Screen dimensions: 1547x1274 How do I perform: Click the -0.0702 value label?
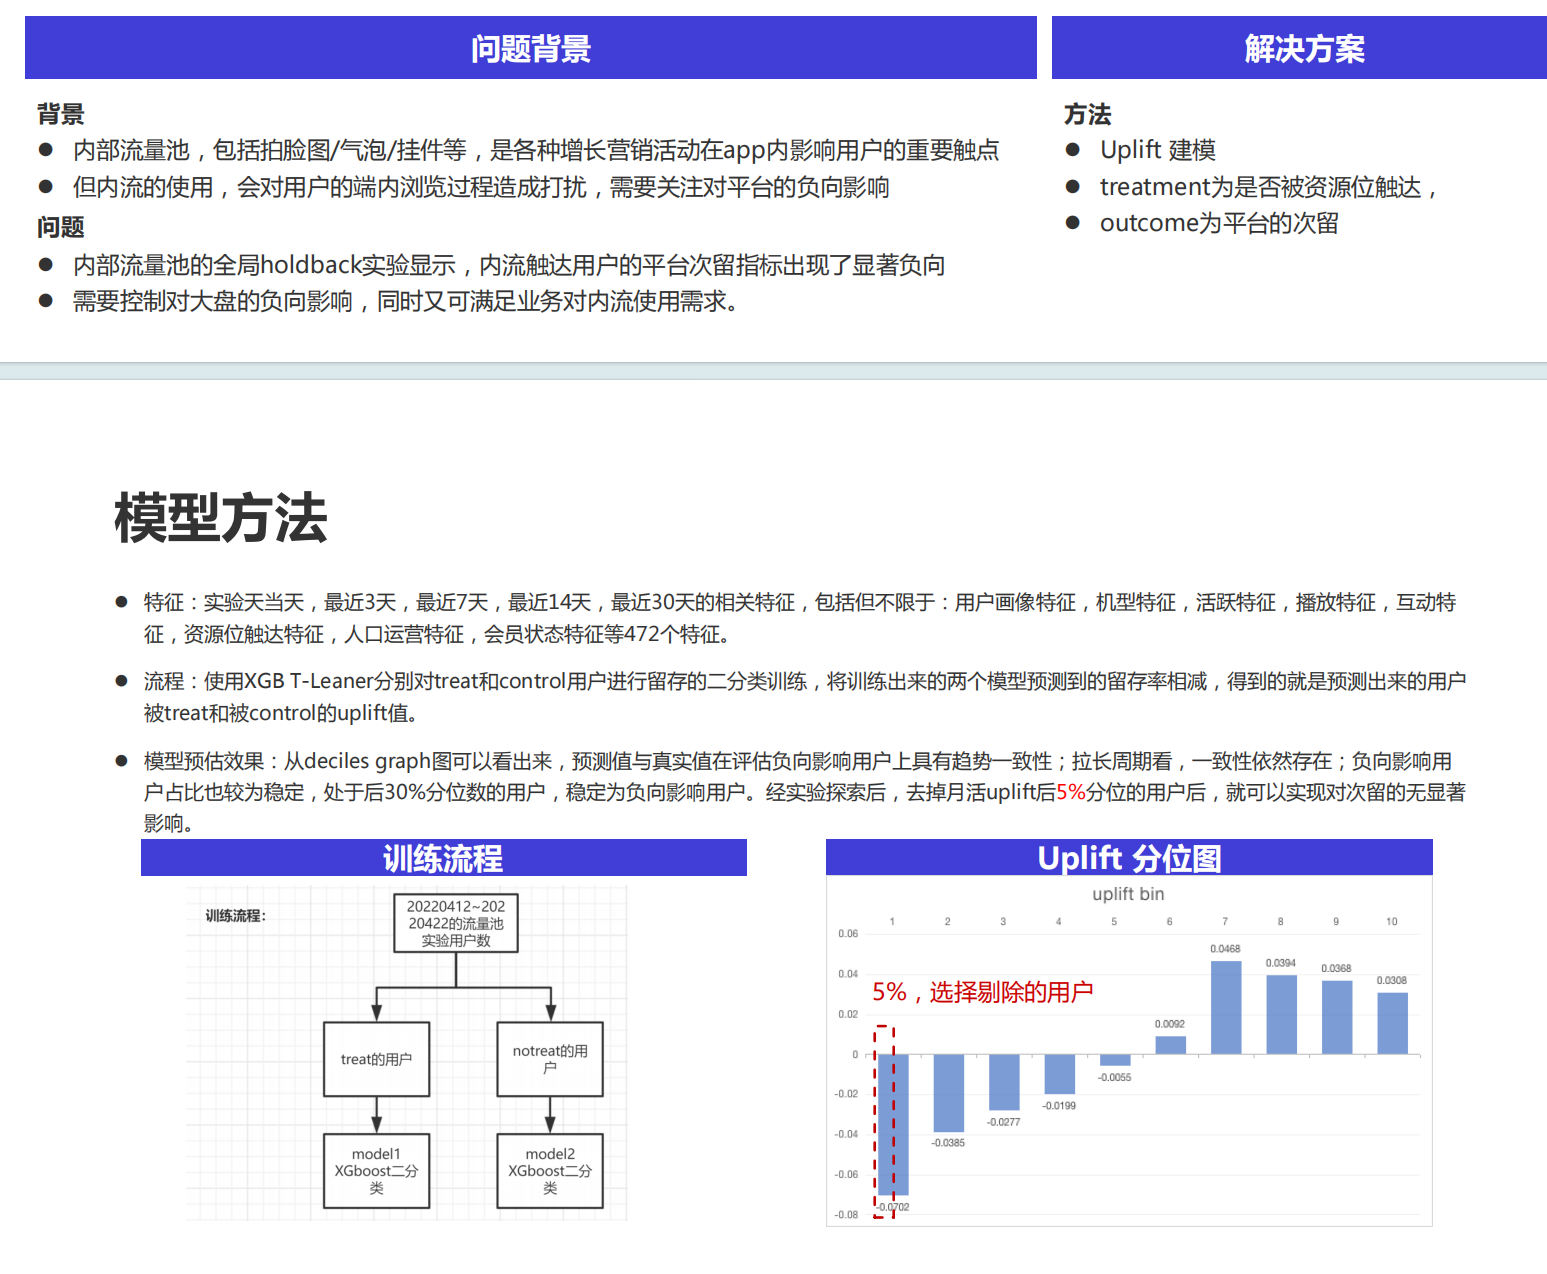pyautogui.click(x=892, y=1207)
